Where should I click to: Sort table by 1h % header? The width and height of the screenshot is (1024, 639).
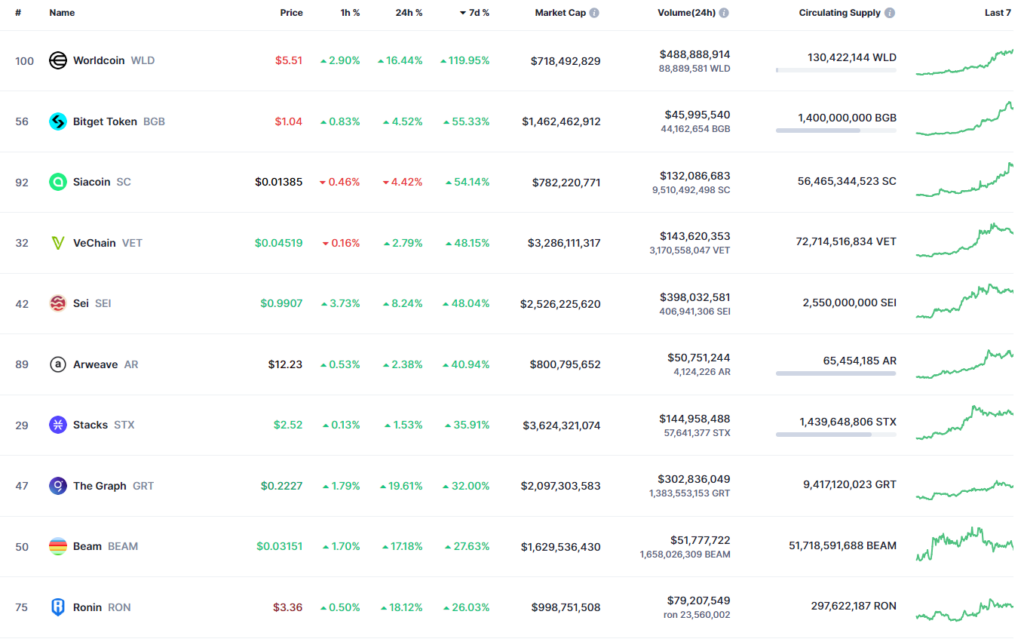(350, 13)
